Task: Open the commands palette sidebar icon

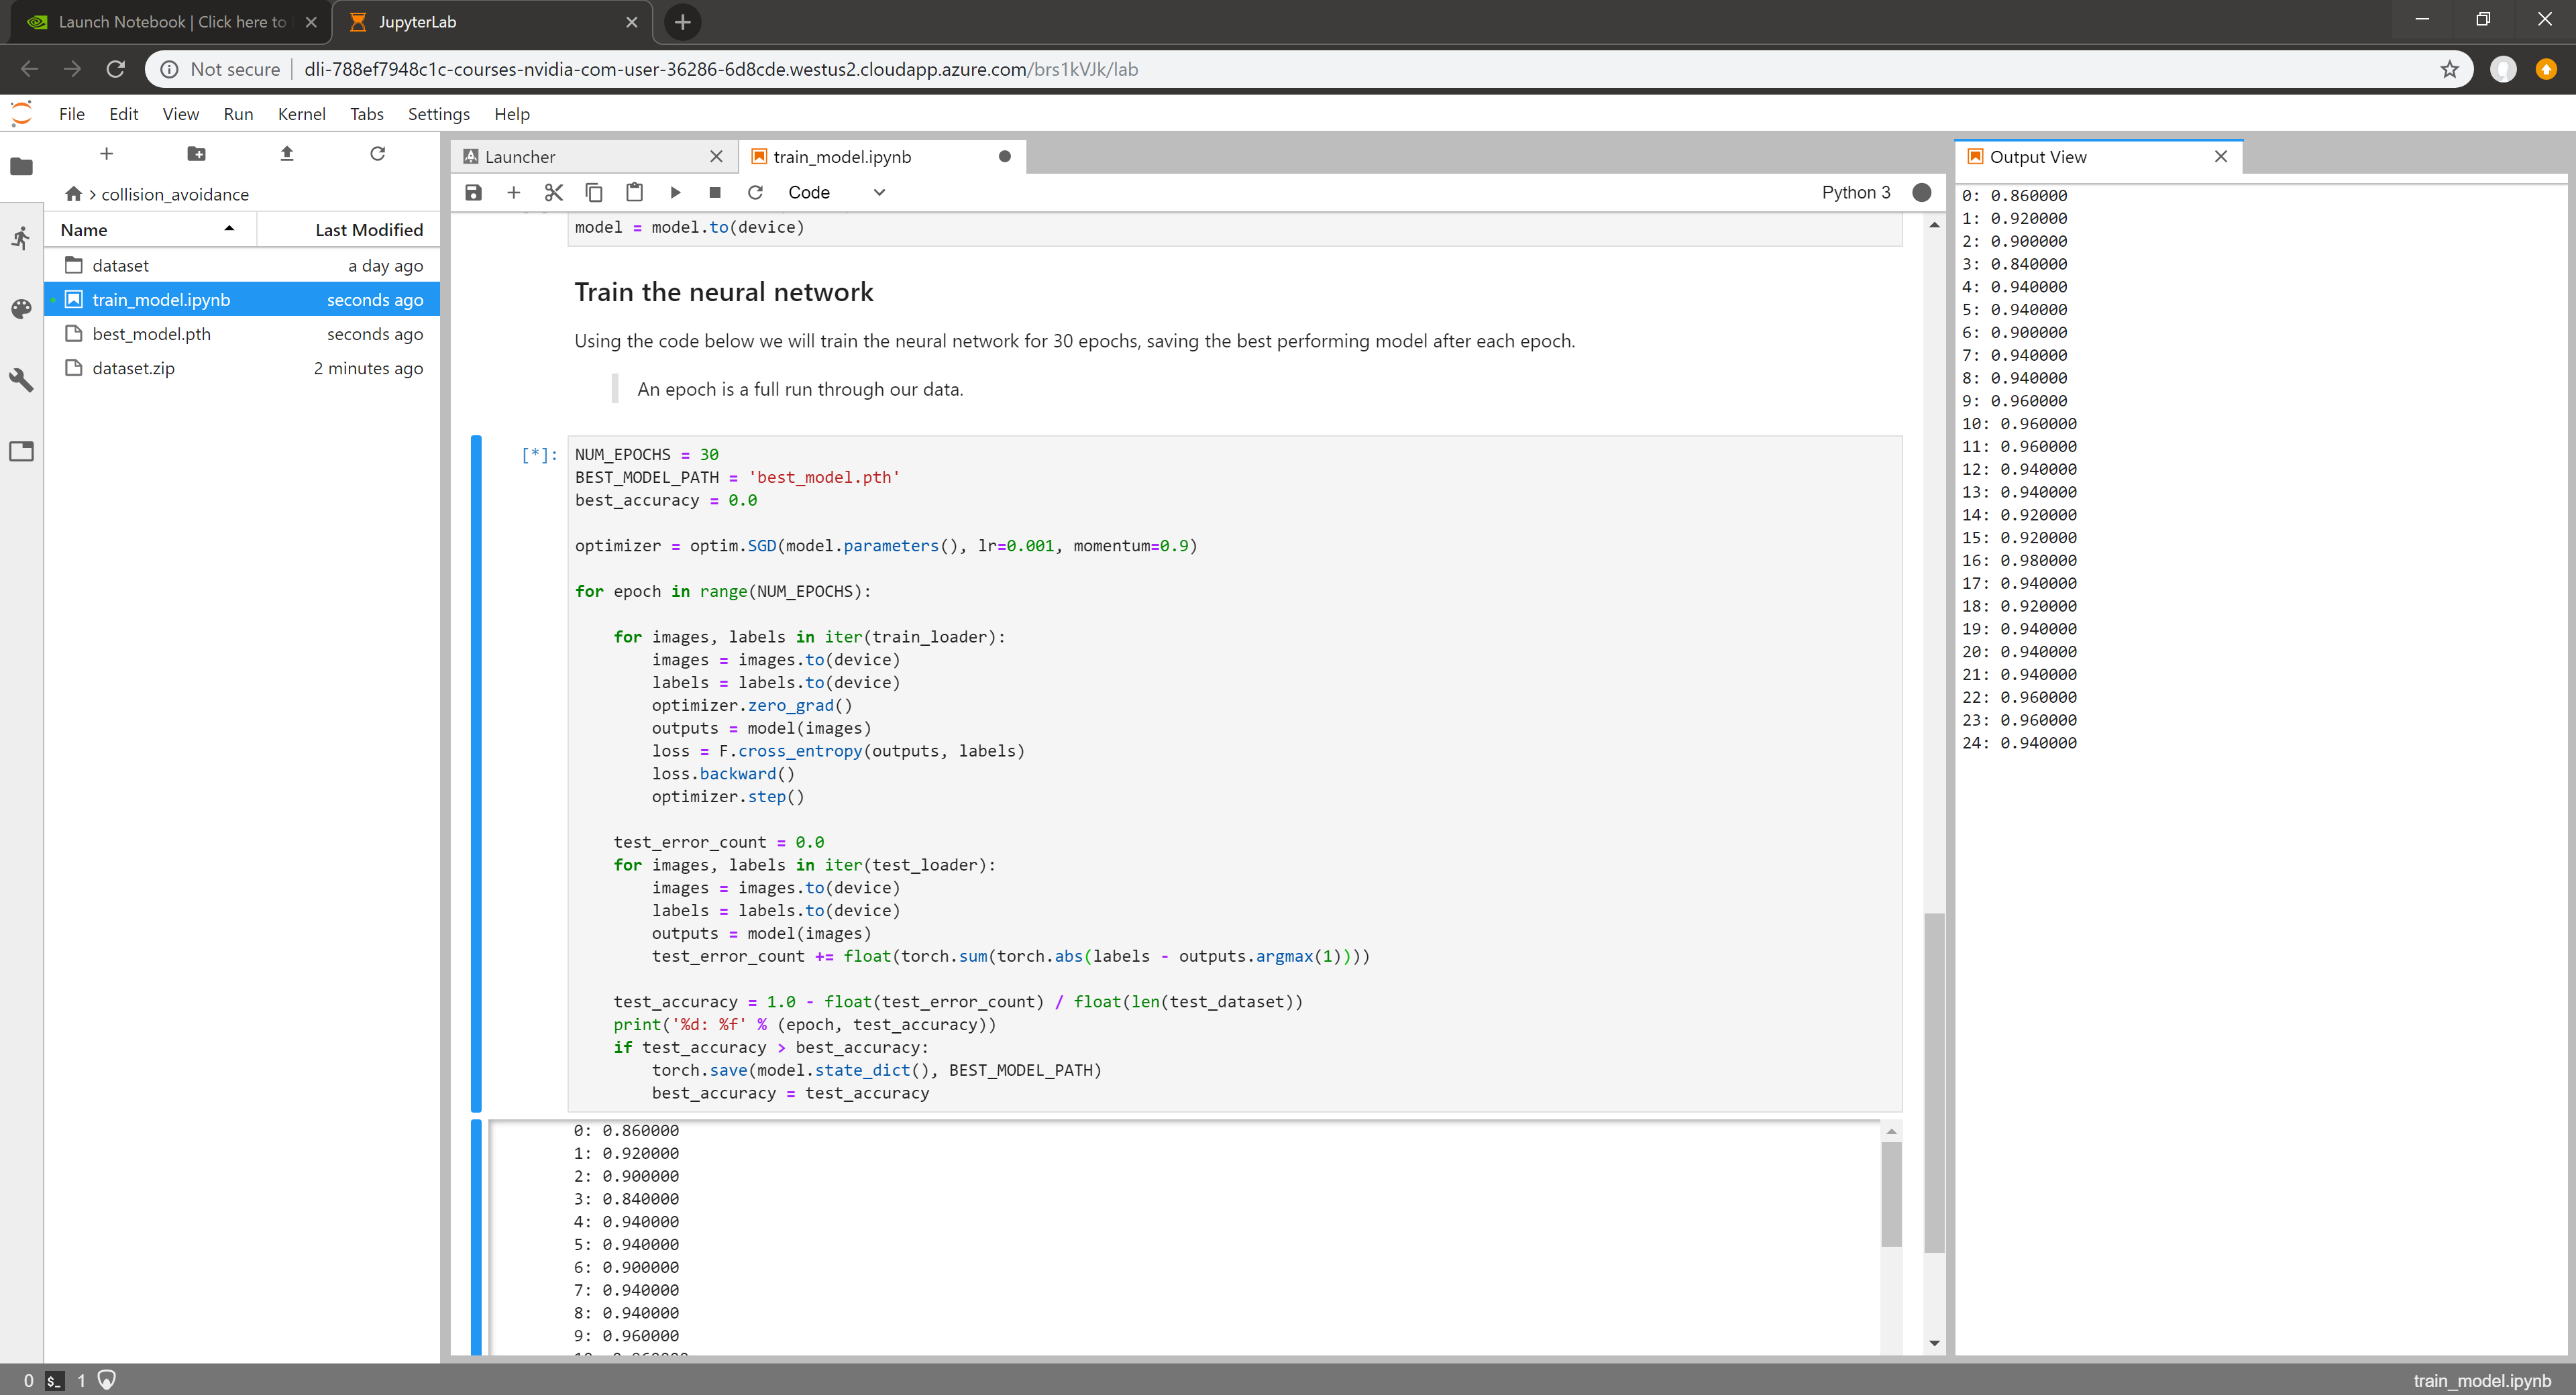Action: coord(21,309)
